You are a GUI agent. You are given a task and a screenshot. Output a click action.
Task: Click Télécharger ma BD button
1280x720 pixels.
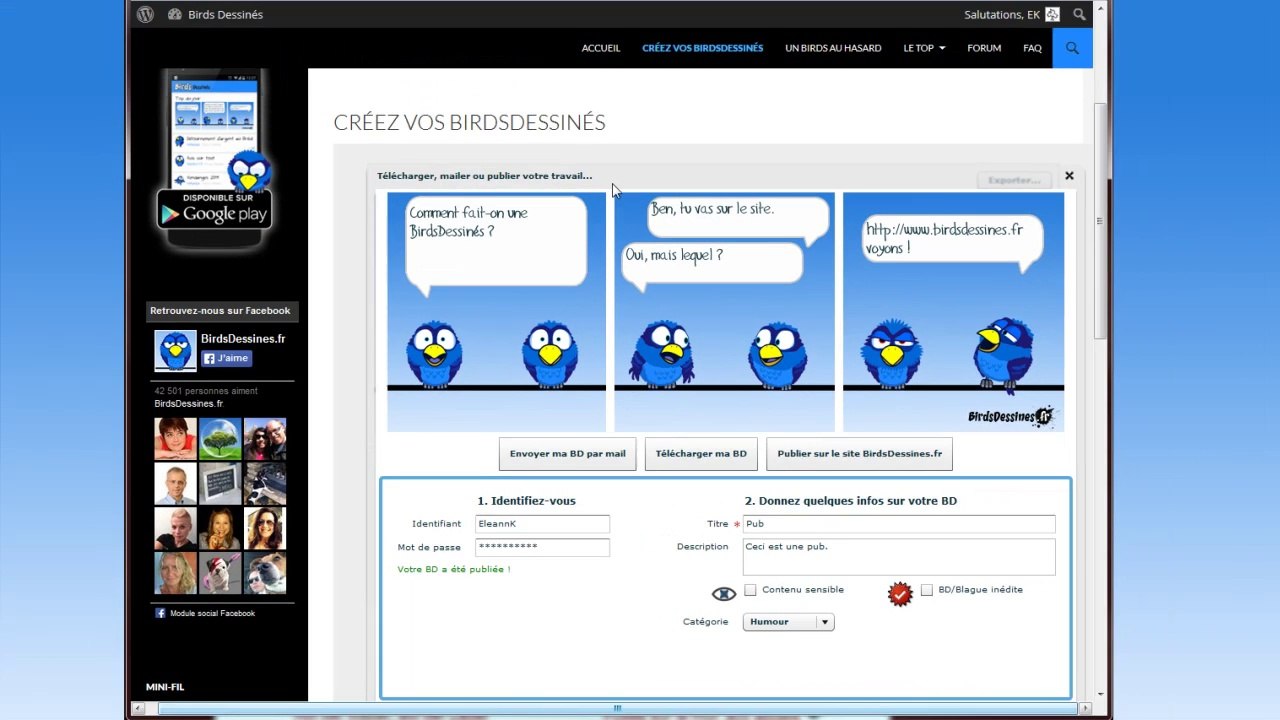[701, 454]
